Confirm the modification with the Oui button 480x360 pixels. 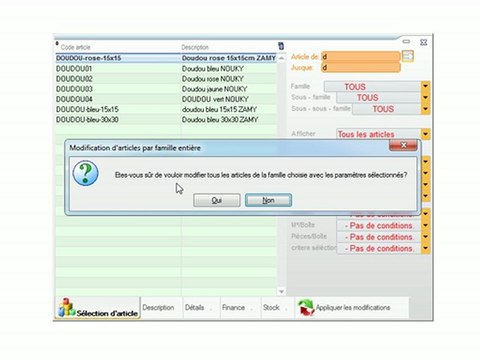coord(217,200)
